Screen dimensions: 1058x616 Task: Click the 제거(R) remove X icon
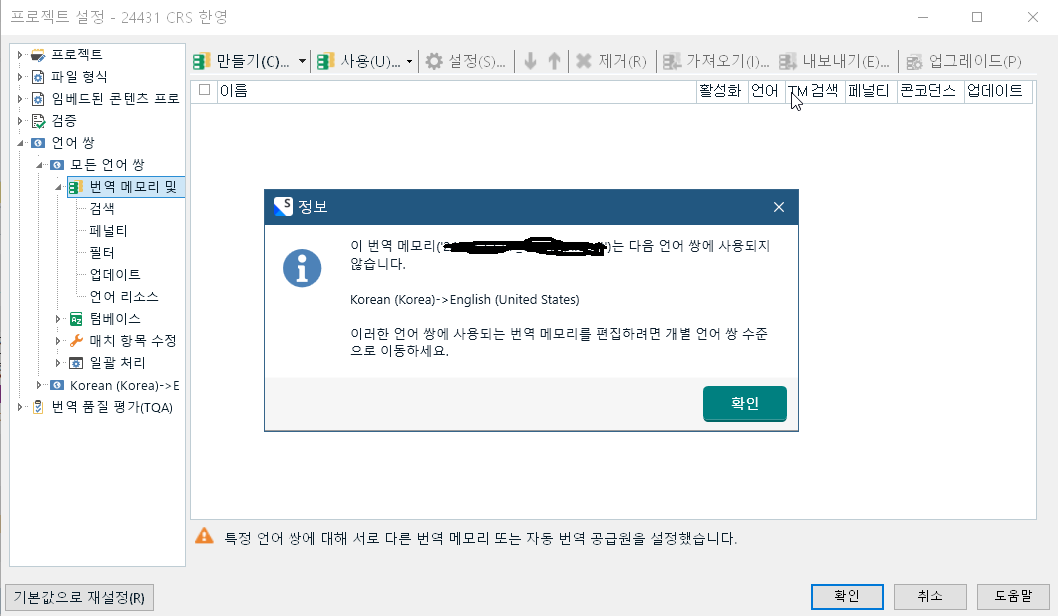pyautogui.click(x=584, y=61)
